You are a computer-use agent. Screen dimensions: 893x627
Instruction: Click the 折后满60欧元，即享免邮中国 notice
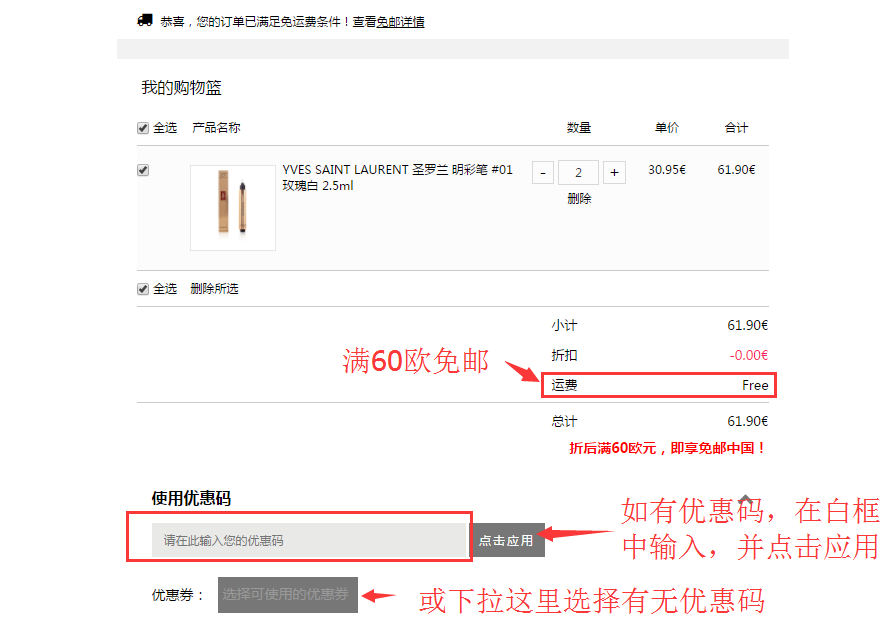[667, 448]
